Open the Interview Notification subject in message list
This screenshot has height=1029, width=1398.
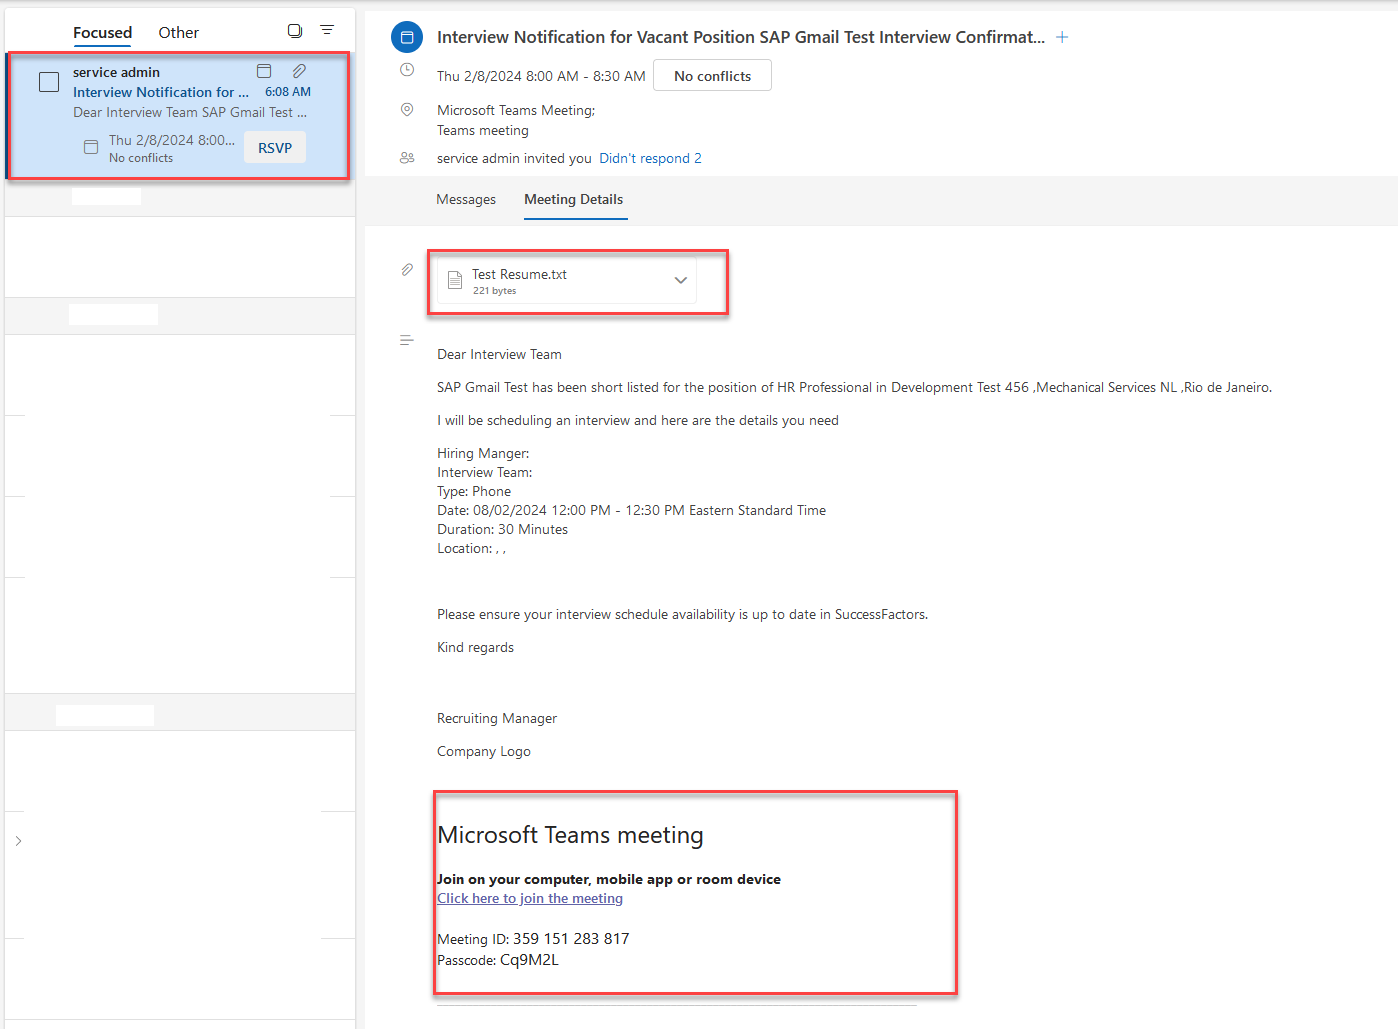point(161,92)
